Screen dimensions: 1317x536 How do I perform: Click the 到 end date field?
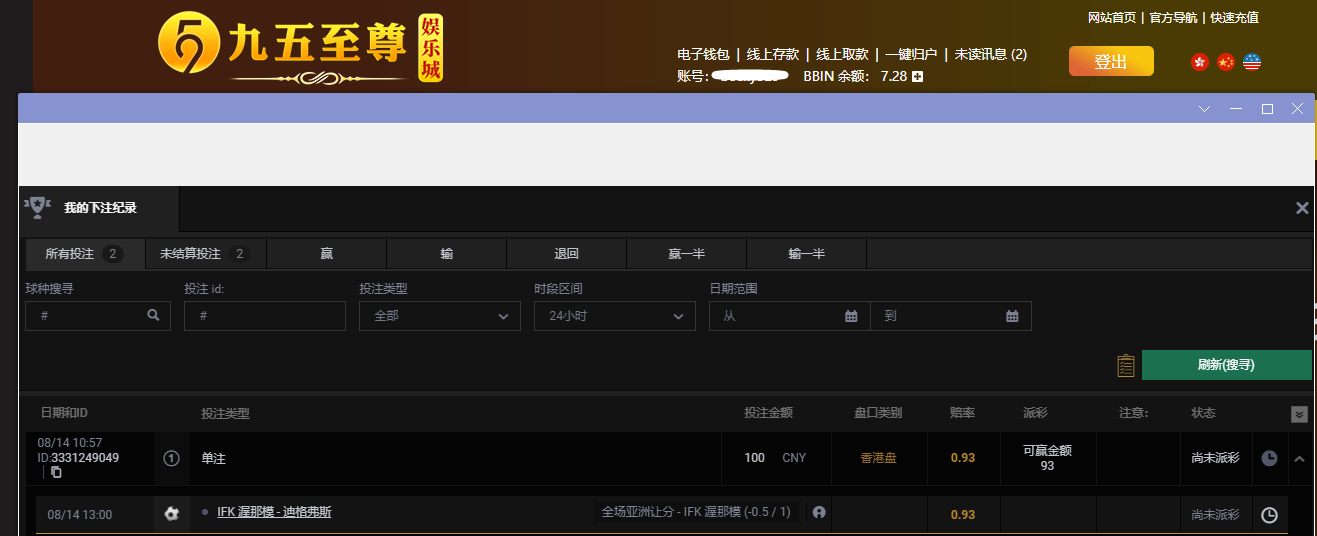[951, 315]
